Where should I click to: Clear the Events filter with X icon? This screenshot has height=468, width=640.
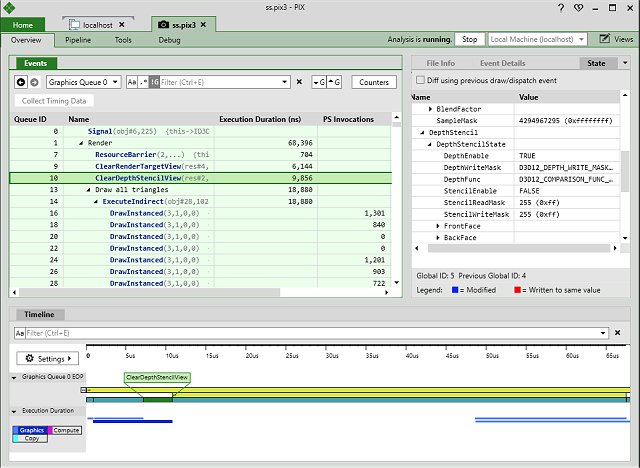(299, 82)
